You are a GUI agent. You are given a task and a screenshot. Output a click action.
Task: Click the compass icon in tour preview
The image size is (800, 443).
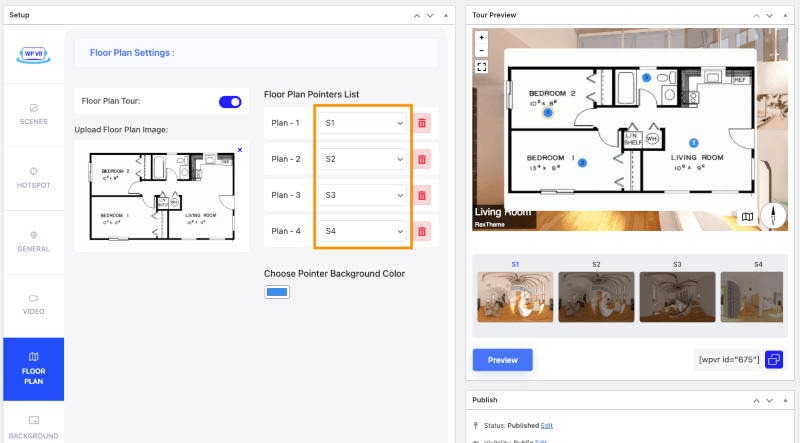pyautogui.click(x=773, y=215)
